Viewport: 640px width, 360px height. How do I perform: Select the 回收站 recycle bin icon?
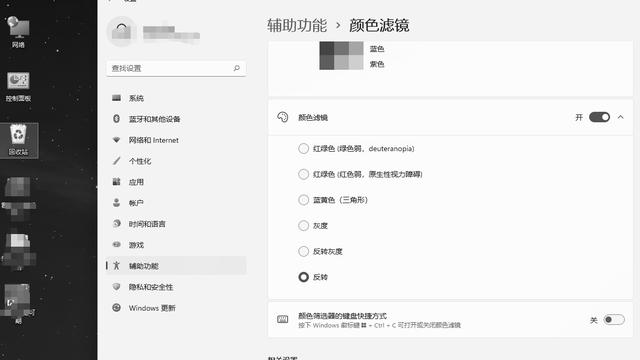click(x=19, y=140)
